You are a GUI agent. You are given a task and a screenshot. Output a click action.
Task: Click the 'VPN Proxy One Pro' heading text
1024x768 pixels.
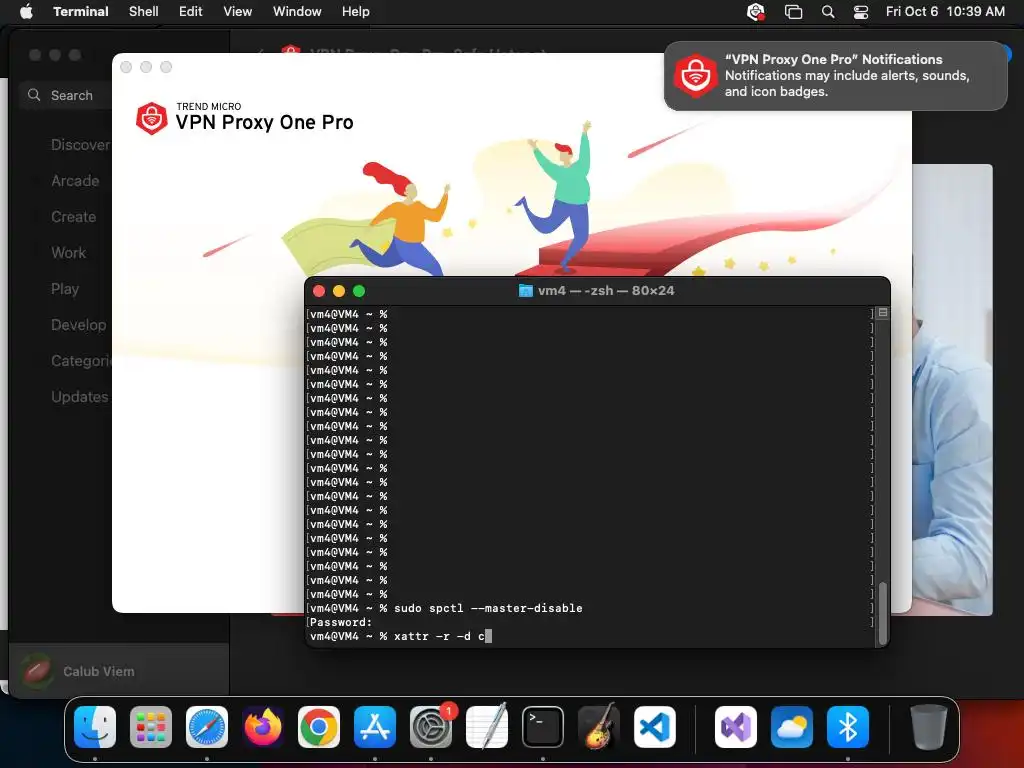point(264,122)
